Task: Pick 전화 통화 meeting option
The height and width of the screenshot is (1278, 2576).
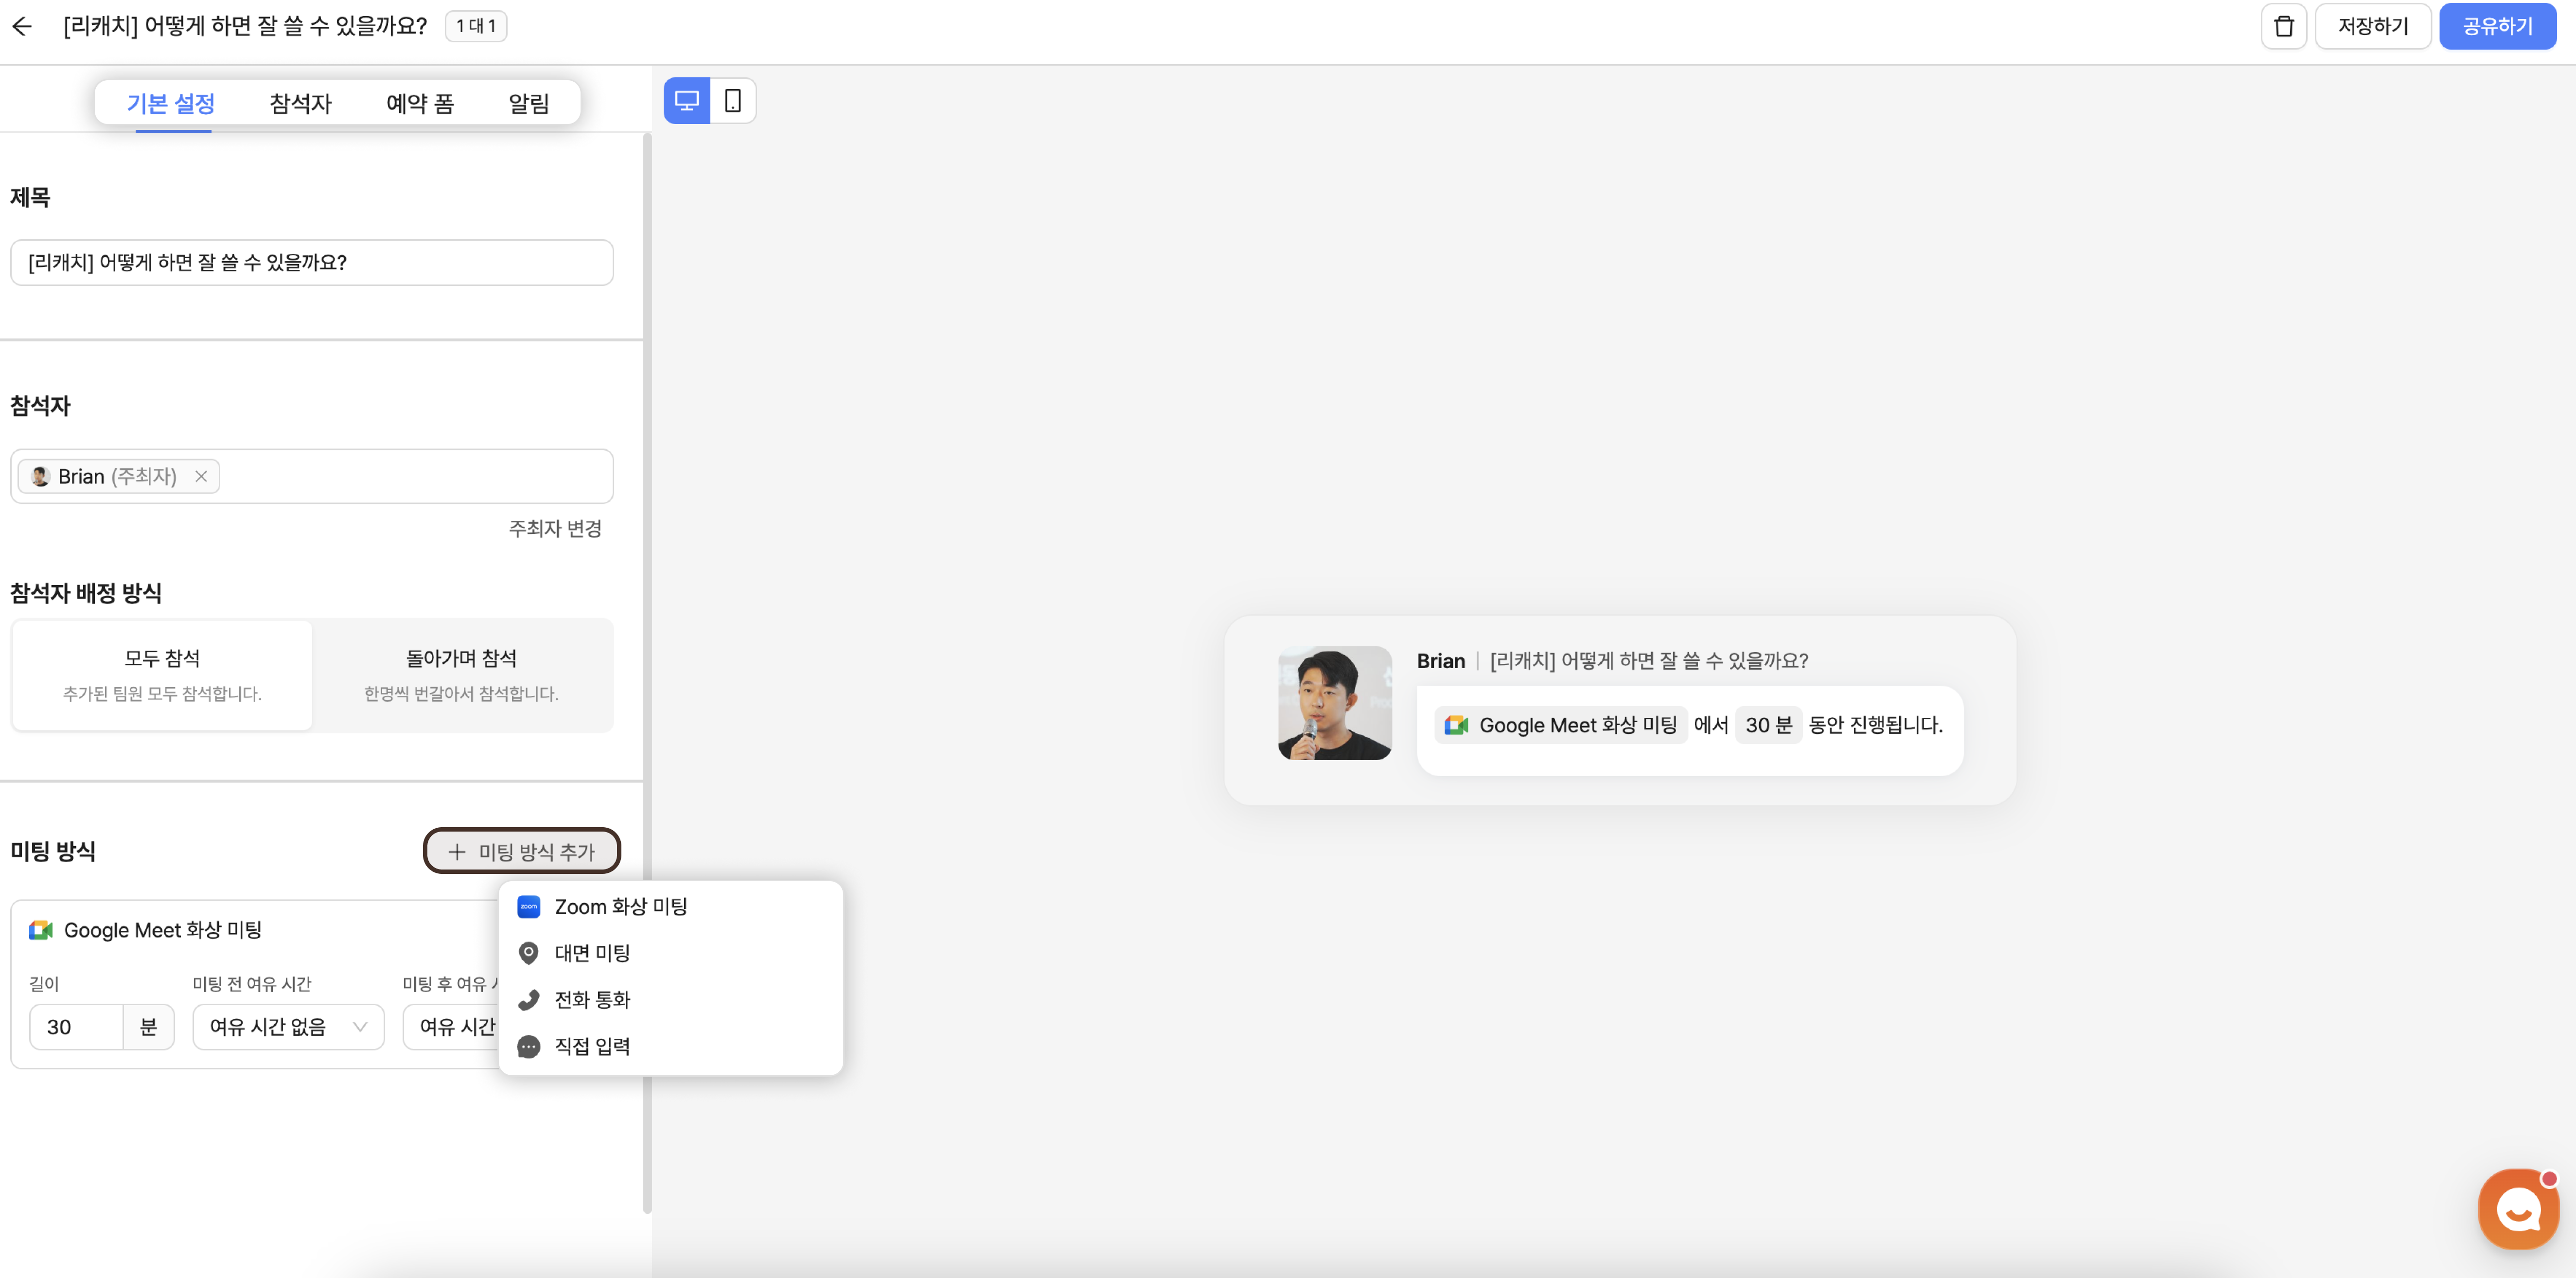Action: tap(592, 999)
